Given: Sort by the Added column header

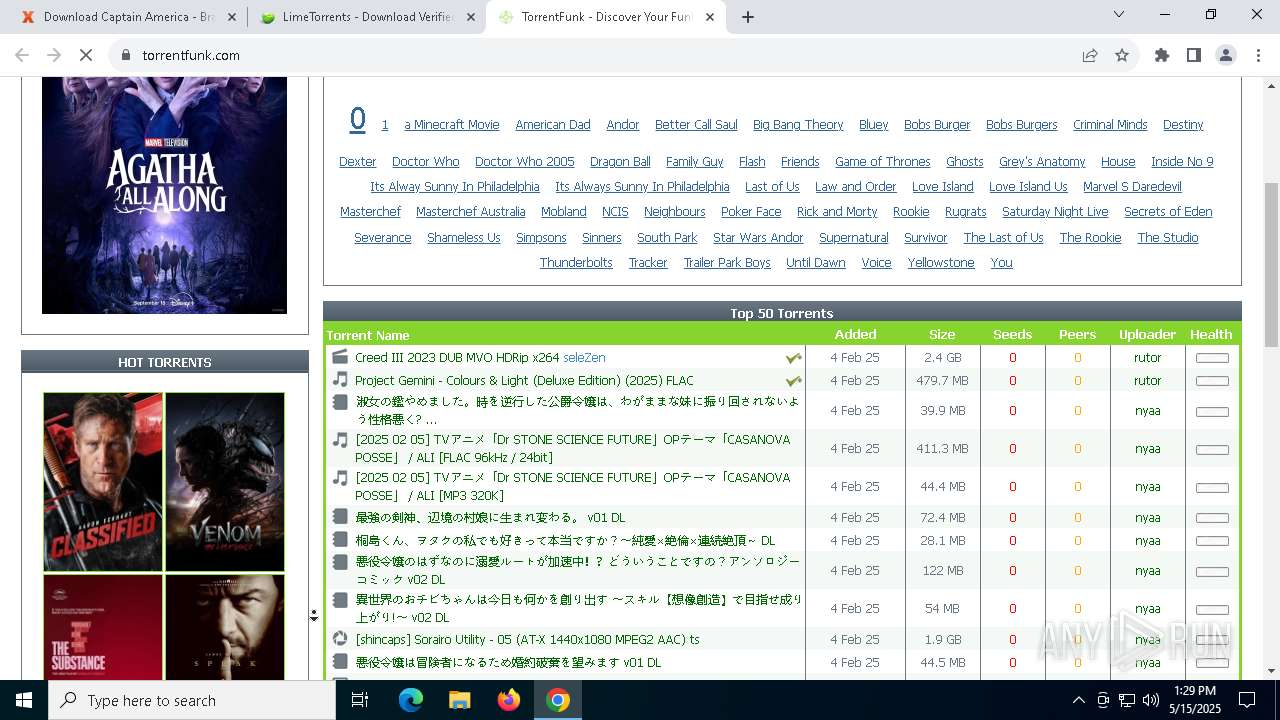Looking at the screenshot, I should pyautogui.click(x=855, y=334).
